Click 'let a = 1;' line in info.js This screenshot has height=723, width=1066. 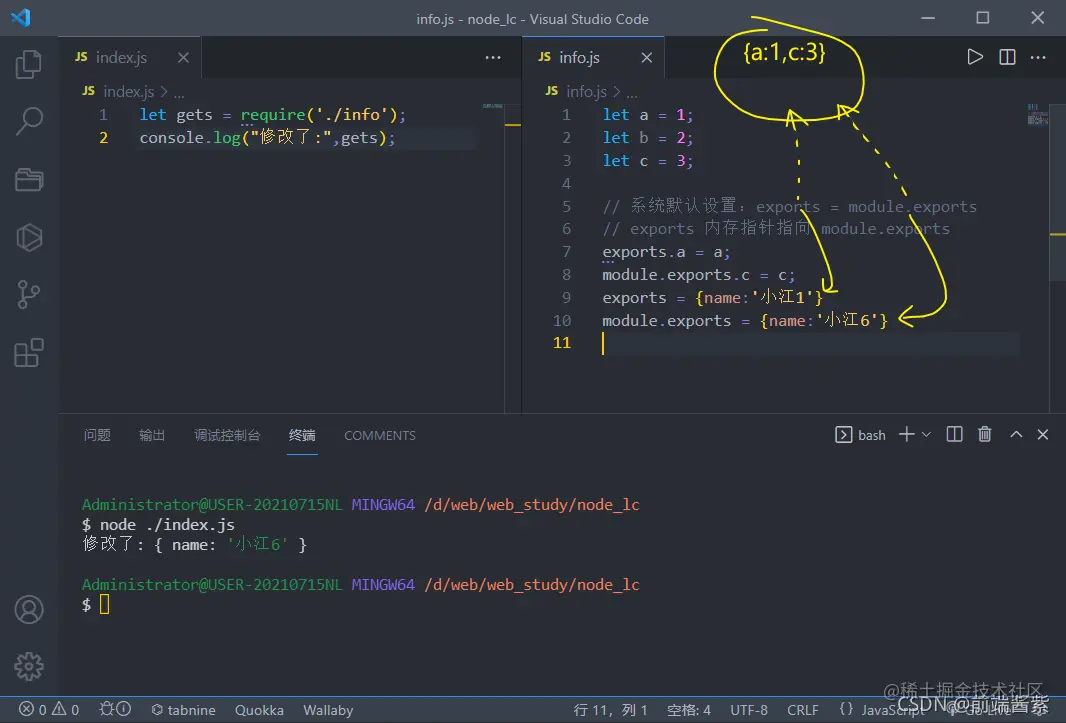[x=647, y=114]
